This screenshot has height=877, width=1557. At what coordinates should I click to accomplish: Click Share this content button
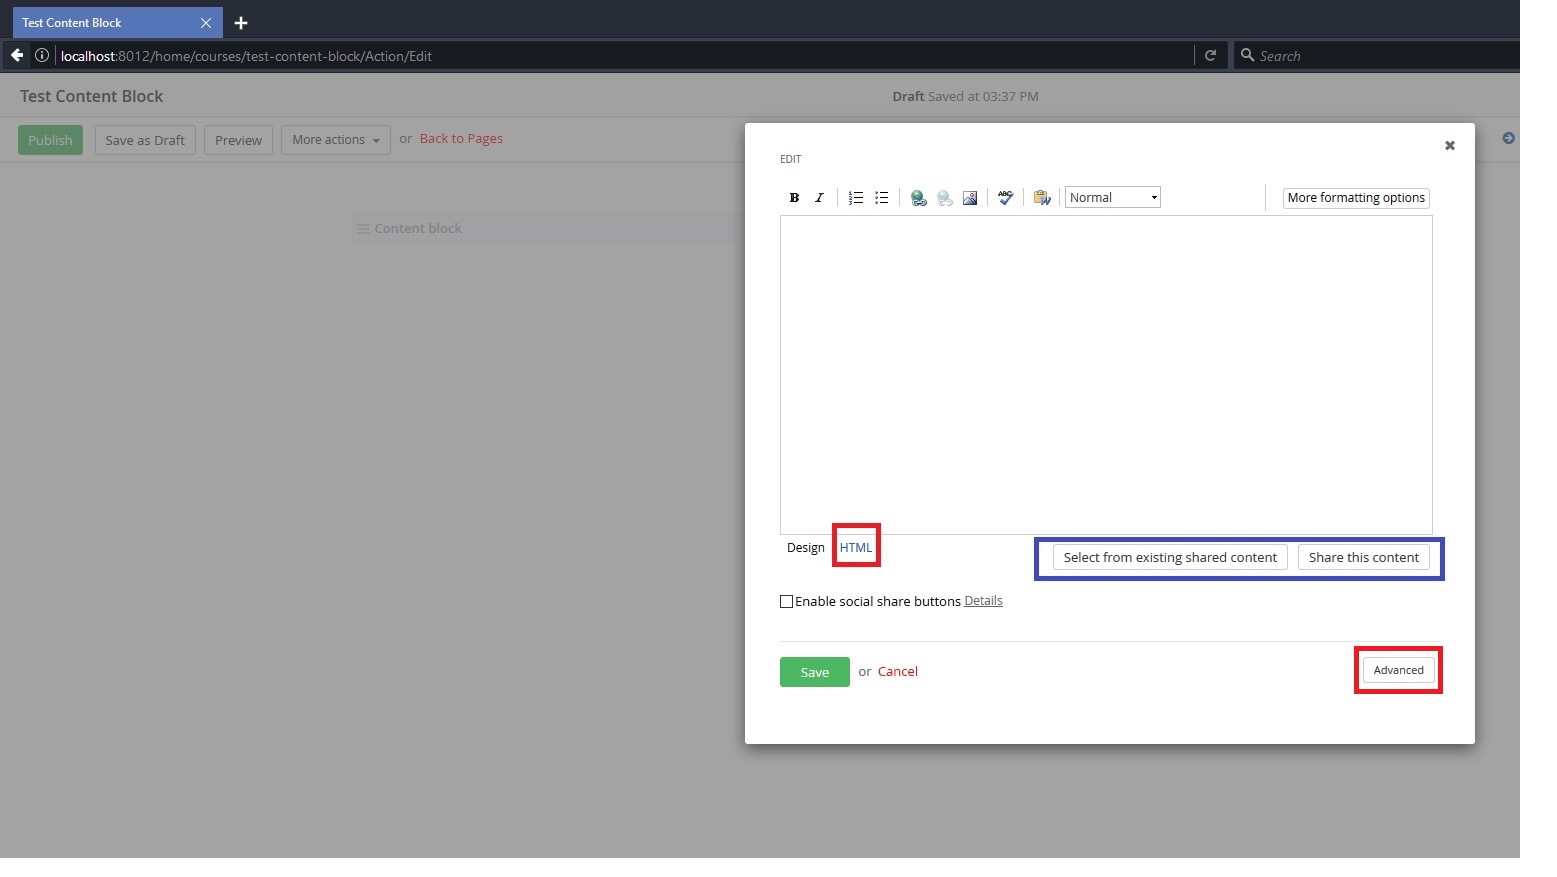coord(1364,558)
